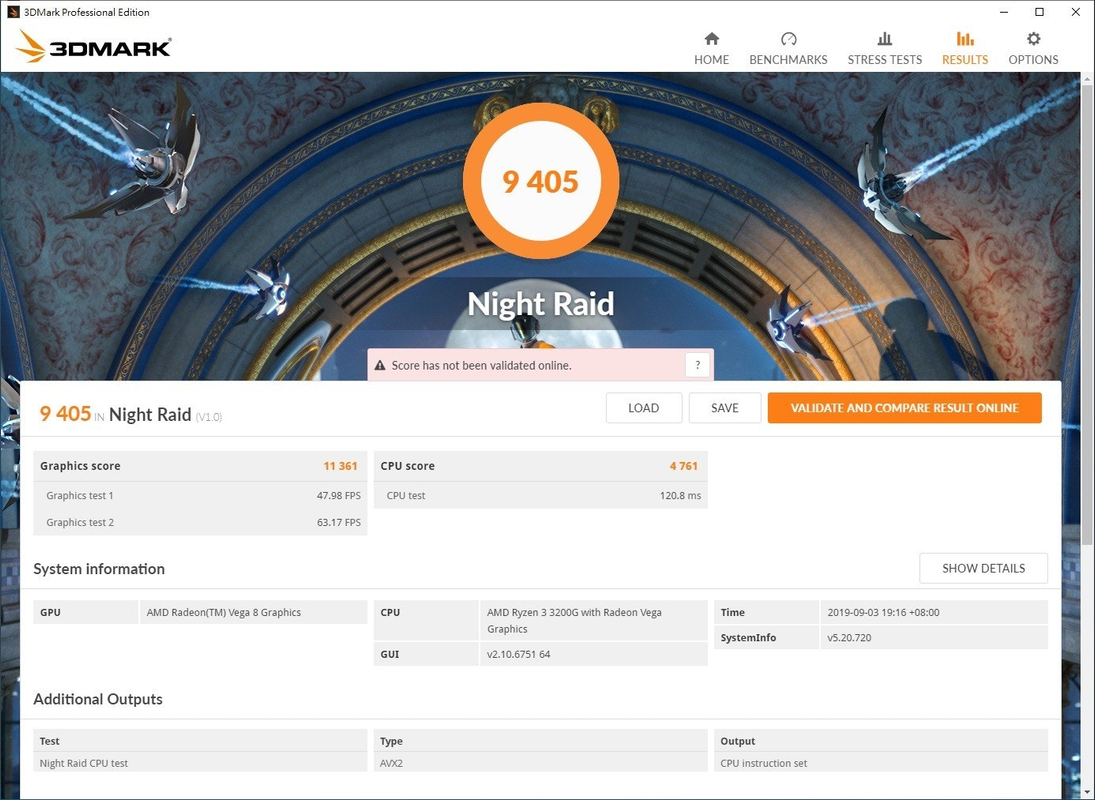Click Additional Outputs heading
This screenshot has width=1095, height=800.
coord(98,699)
